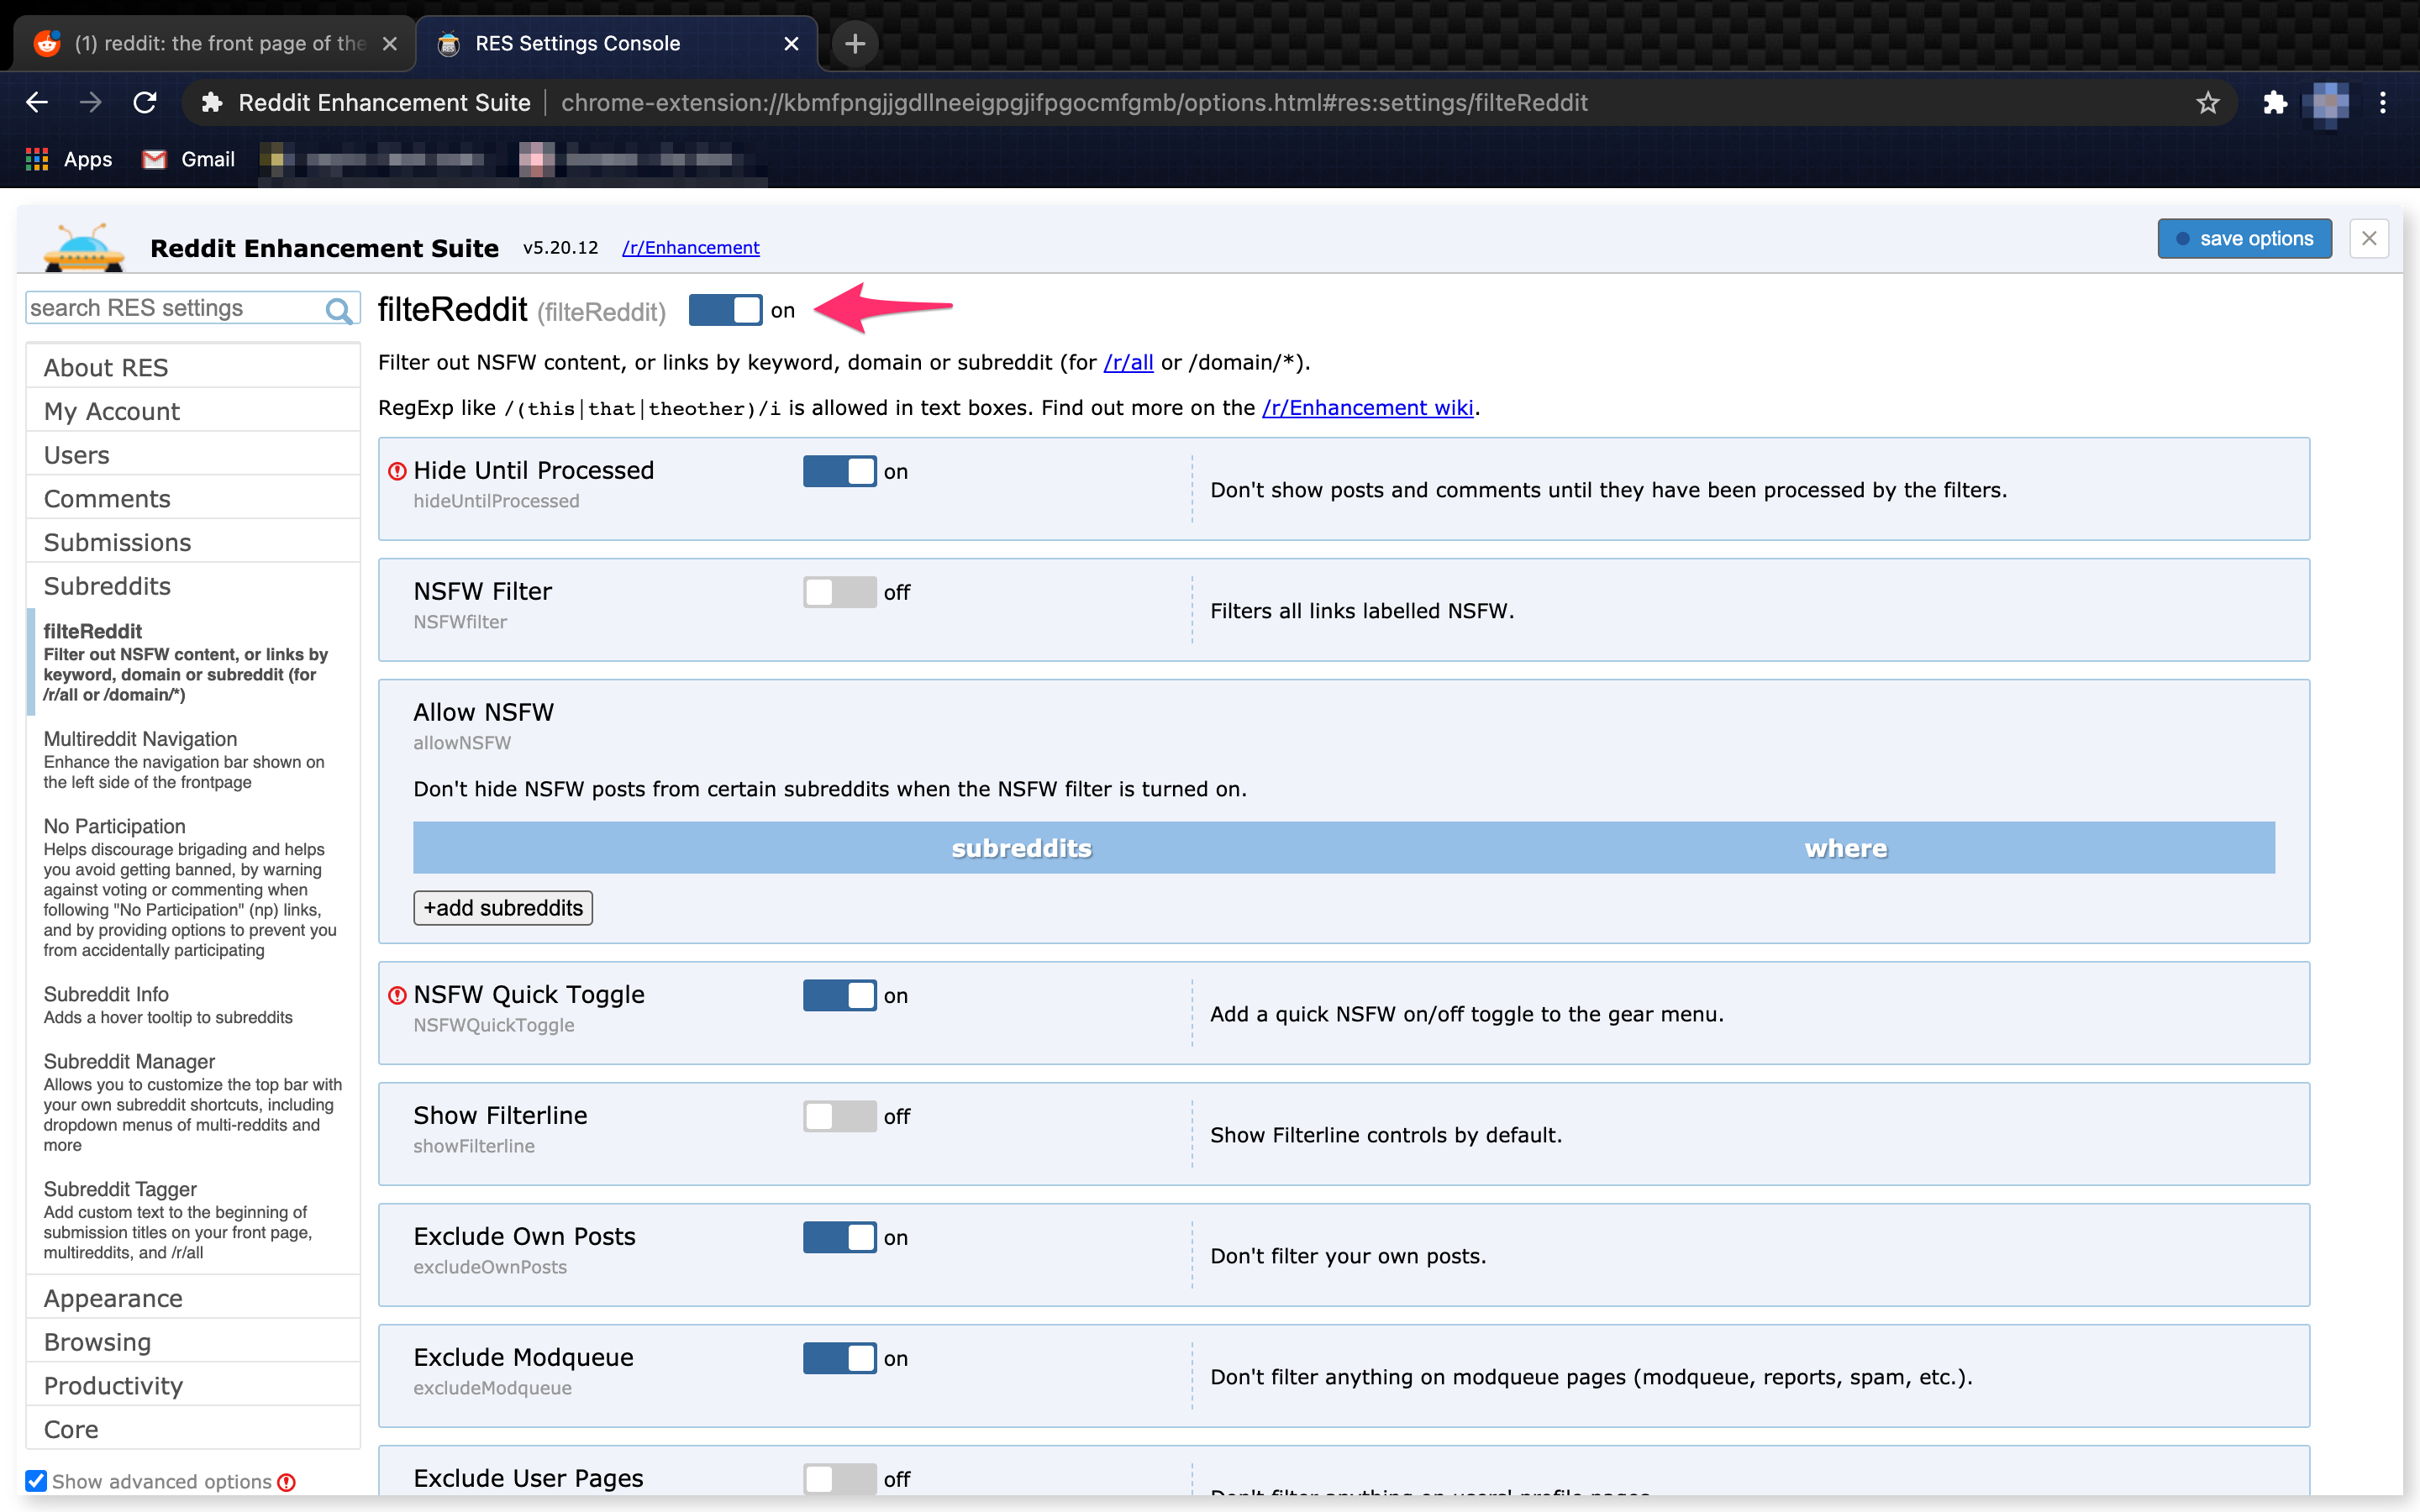Viewport: 2420px width, 1512px height.
Task: Toggle the Hide Until Processed switch
Action: [840, 471]
